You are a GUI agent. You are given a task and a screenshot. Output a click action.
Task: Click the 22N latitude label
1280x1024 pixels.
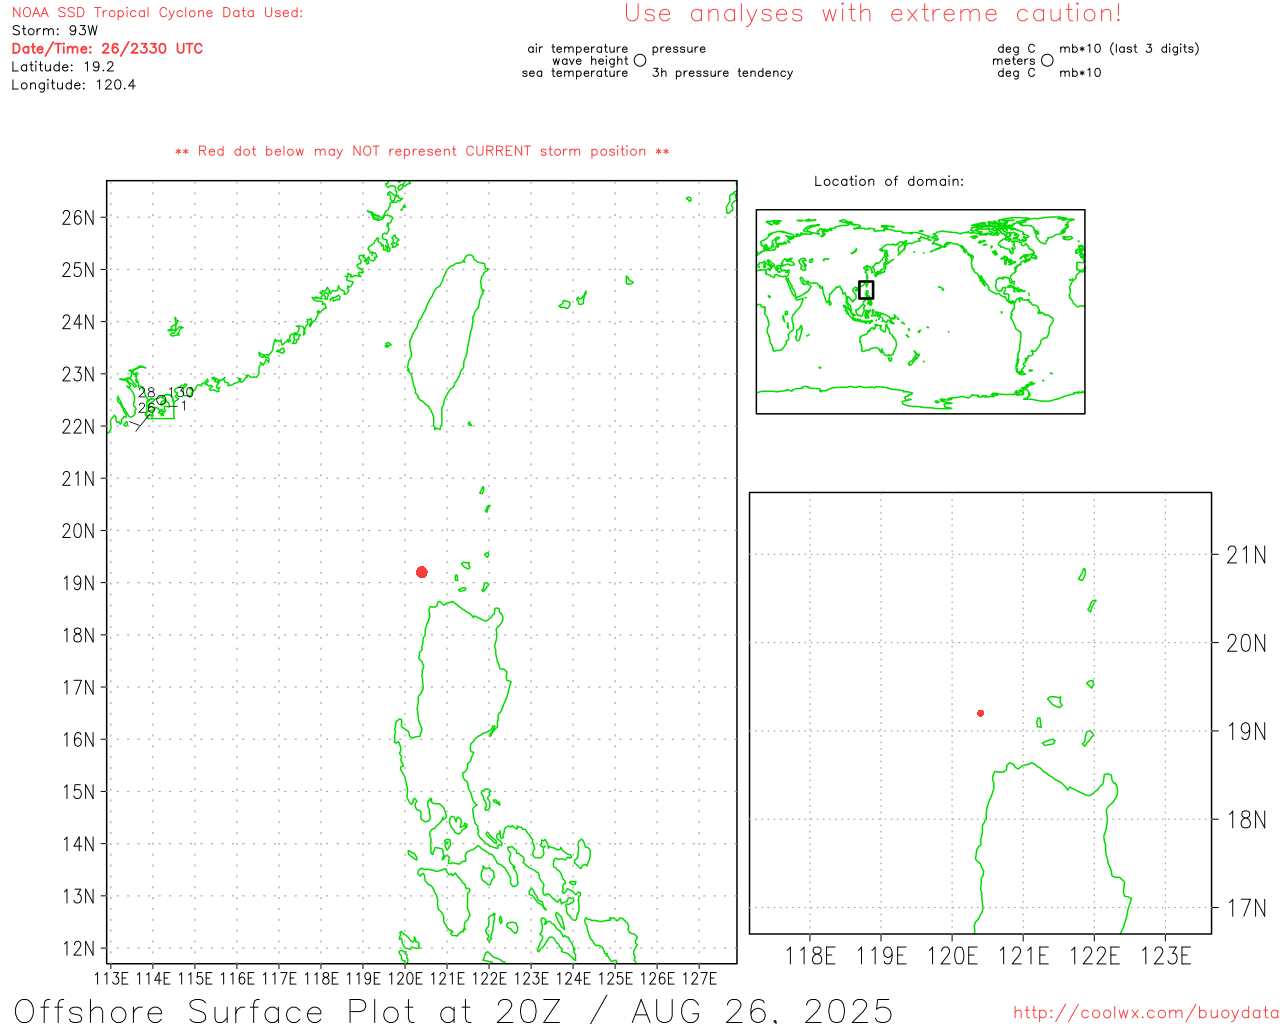point(79,426)
